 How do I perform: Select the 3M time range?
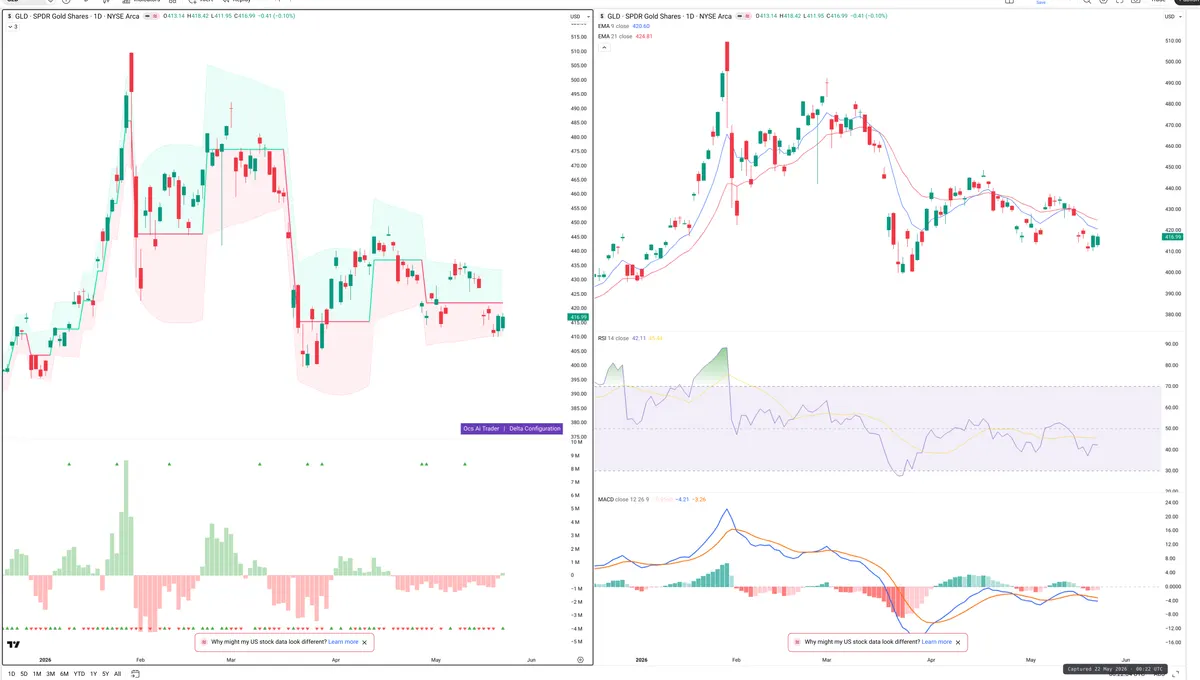[x=50, y=674]
